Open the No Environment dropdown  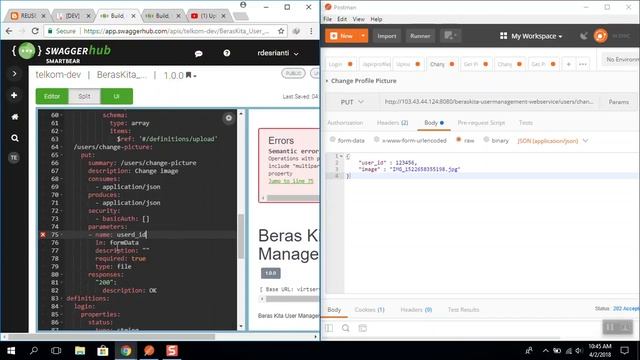tap(620, 60)
